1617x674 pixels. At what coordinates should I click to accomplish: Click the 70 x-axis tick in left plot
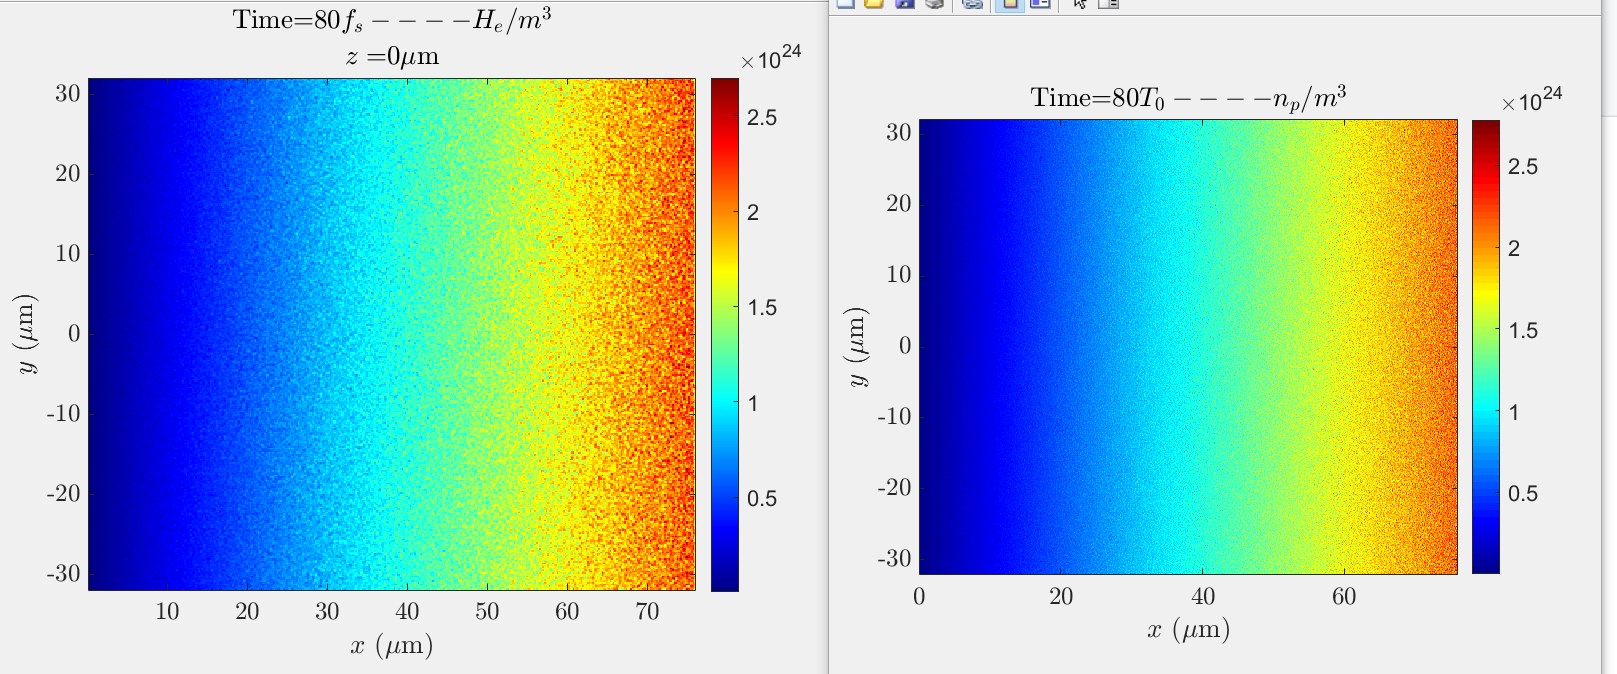pos(647,612)
